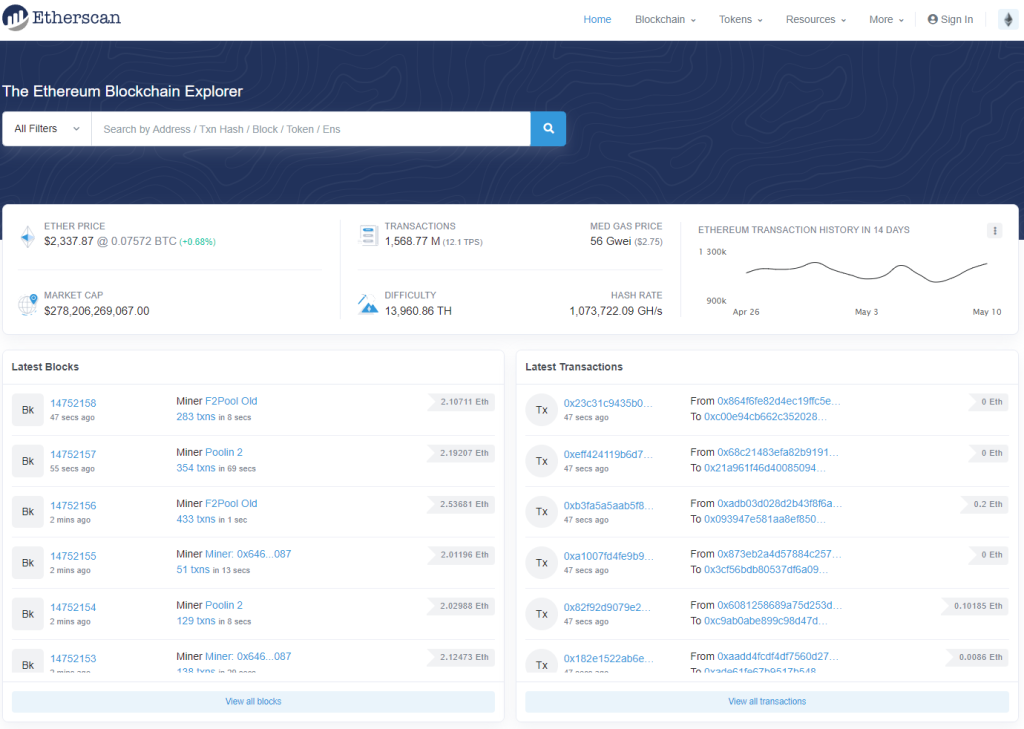Viewport: 1024px width, 729px height.
Task: Open miner Poolin 2 for block 14752157
Action: tap(224, 452)
